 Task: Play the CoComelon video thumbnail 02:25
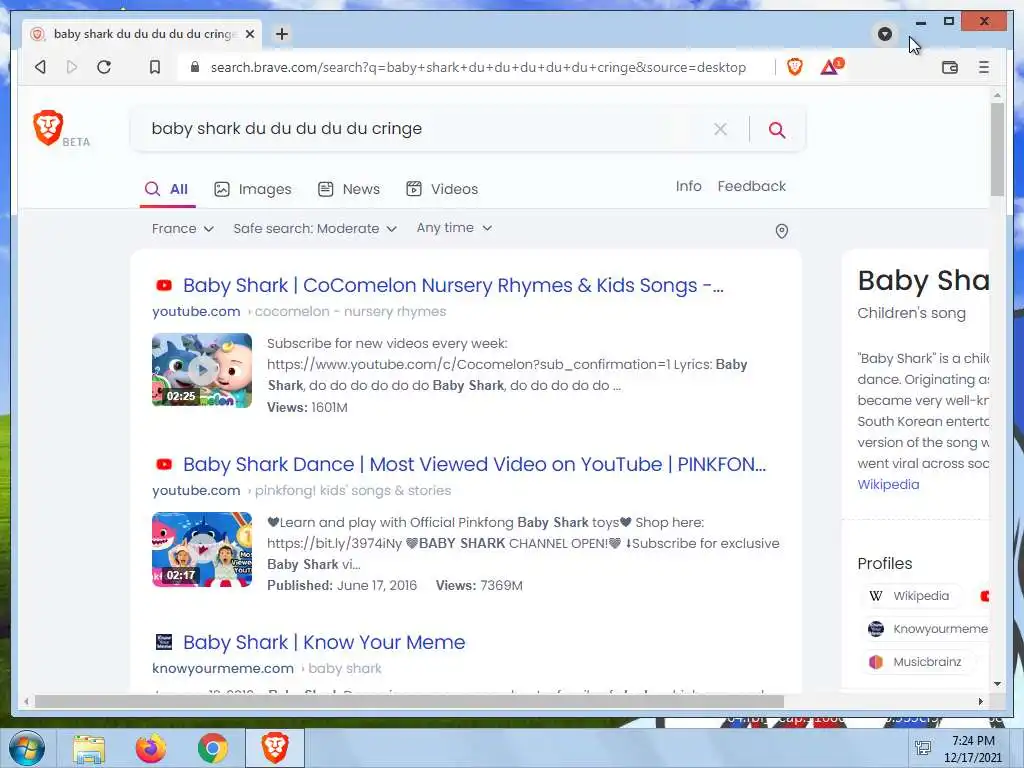pyautogui.click(x=202, y=370)
